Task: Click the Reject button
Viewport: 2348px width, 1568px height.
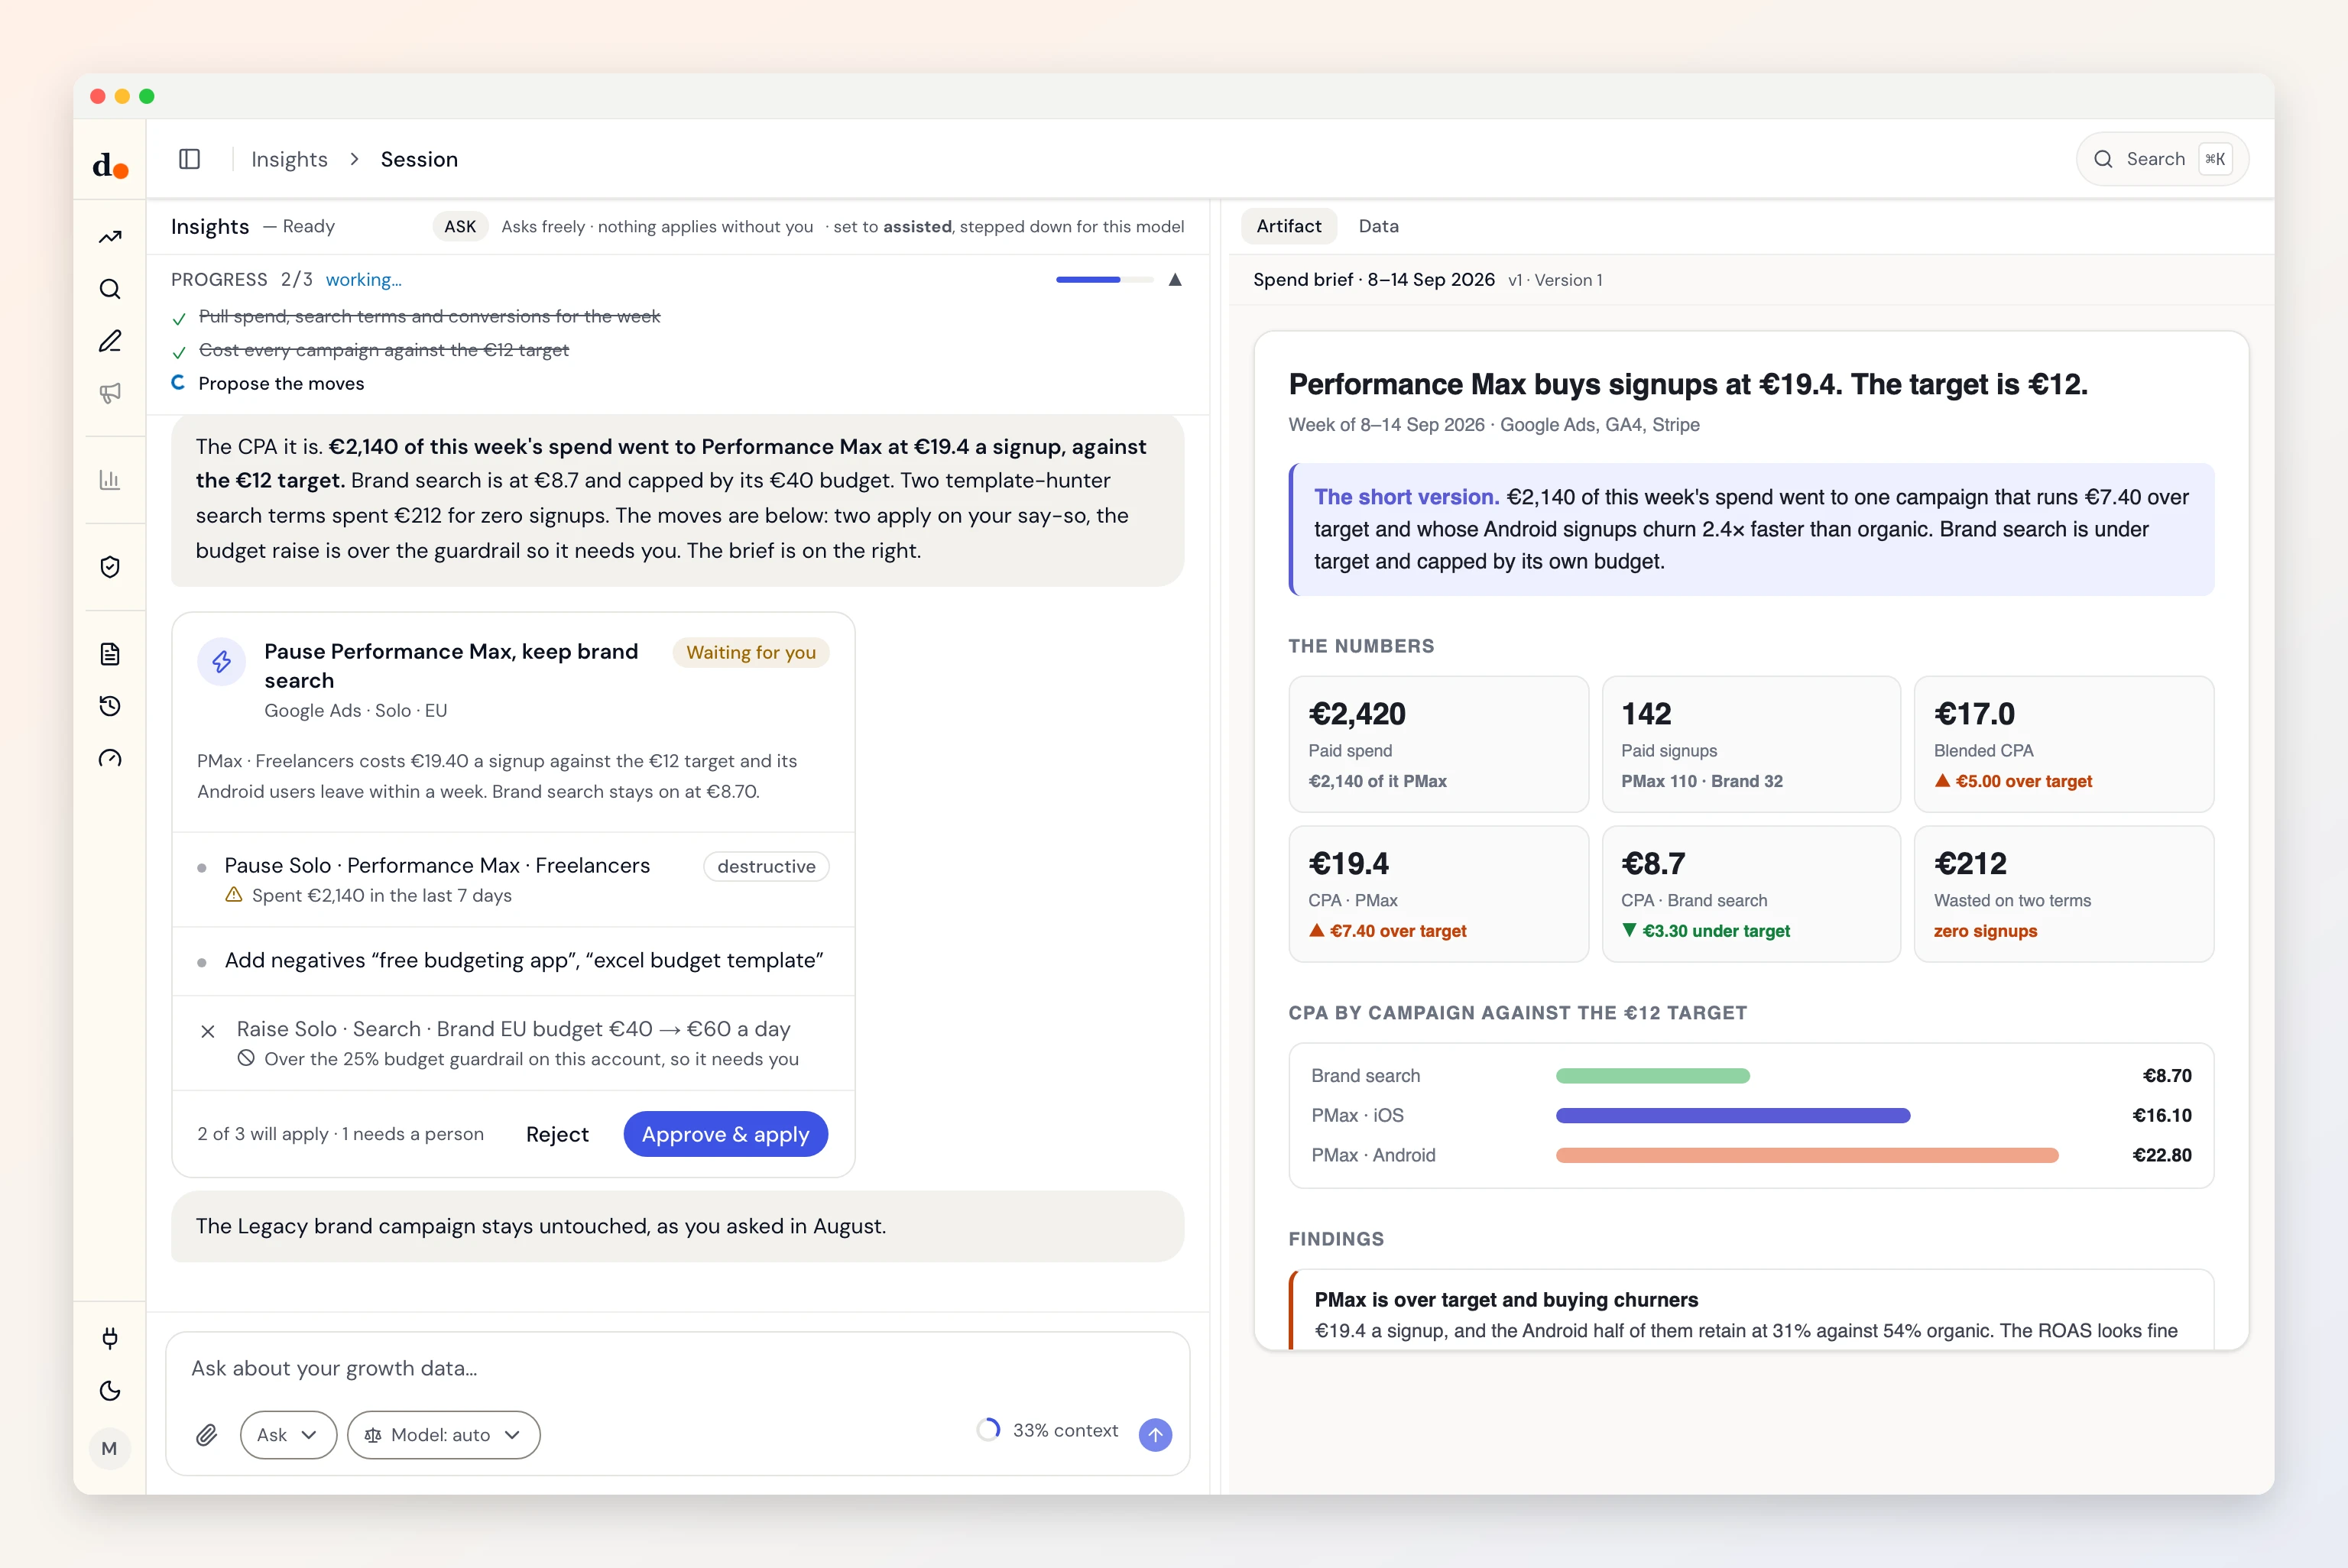Action: coord(557,1134)
